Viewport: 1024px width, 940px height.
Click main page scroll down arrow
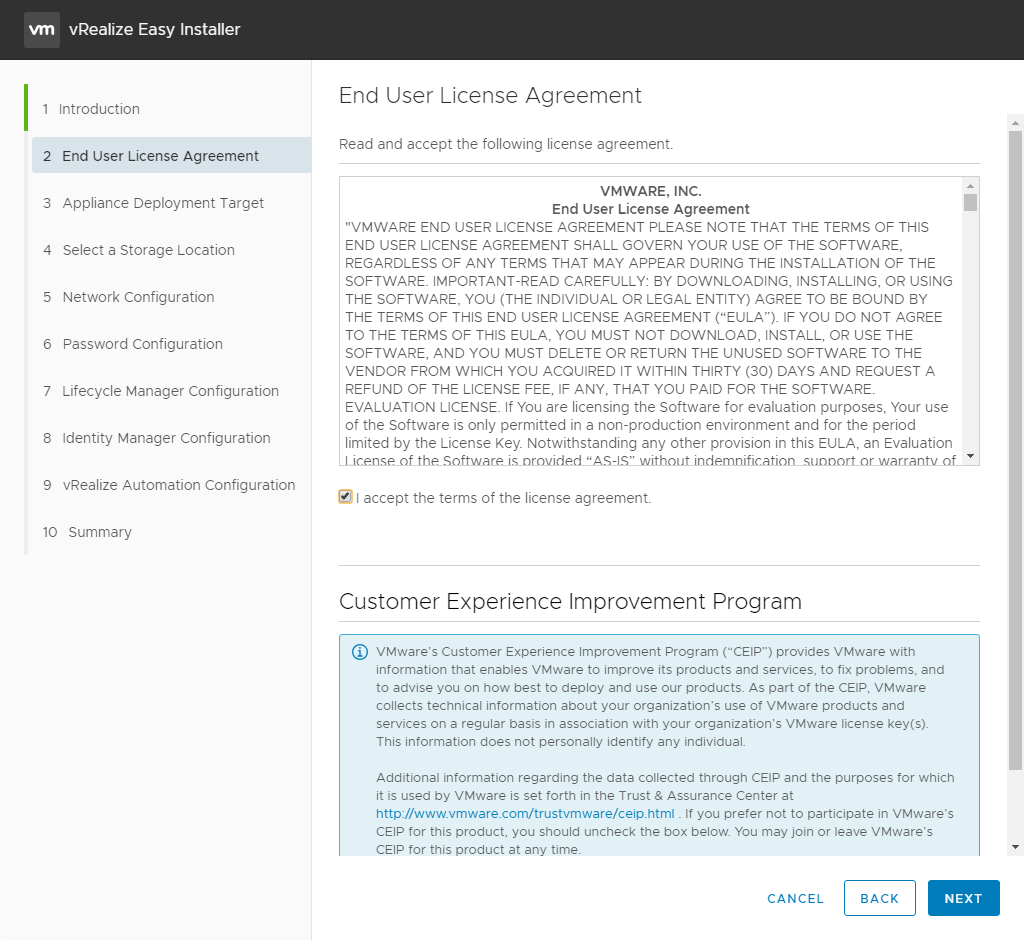coord(1015,847)
